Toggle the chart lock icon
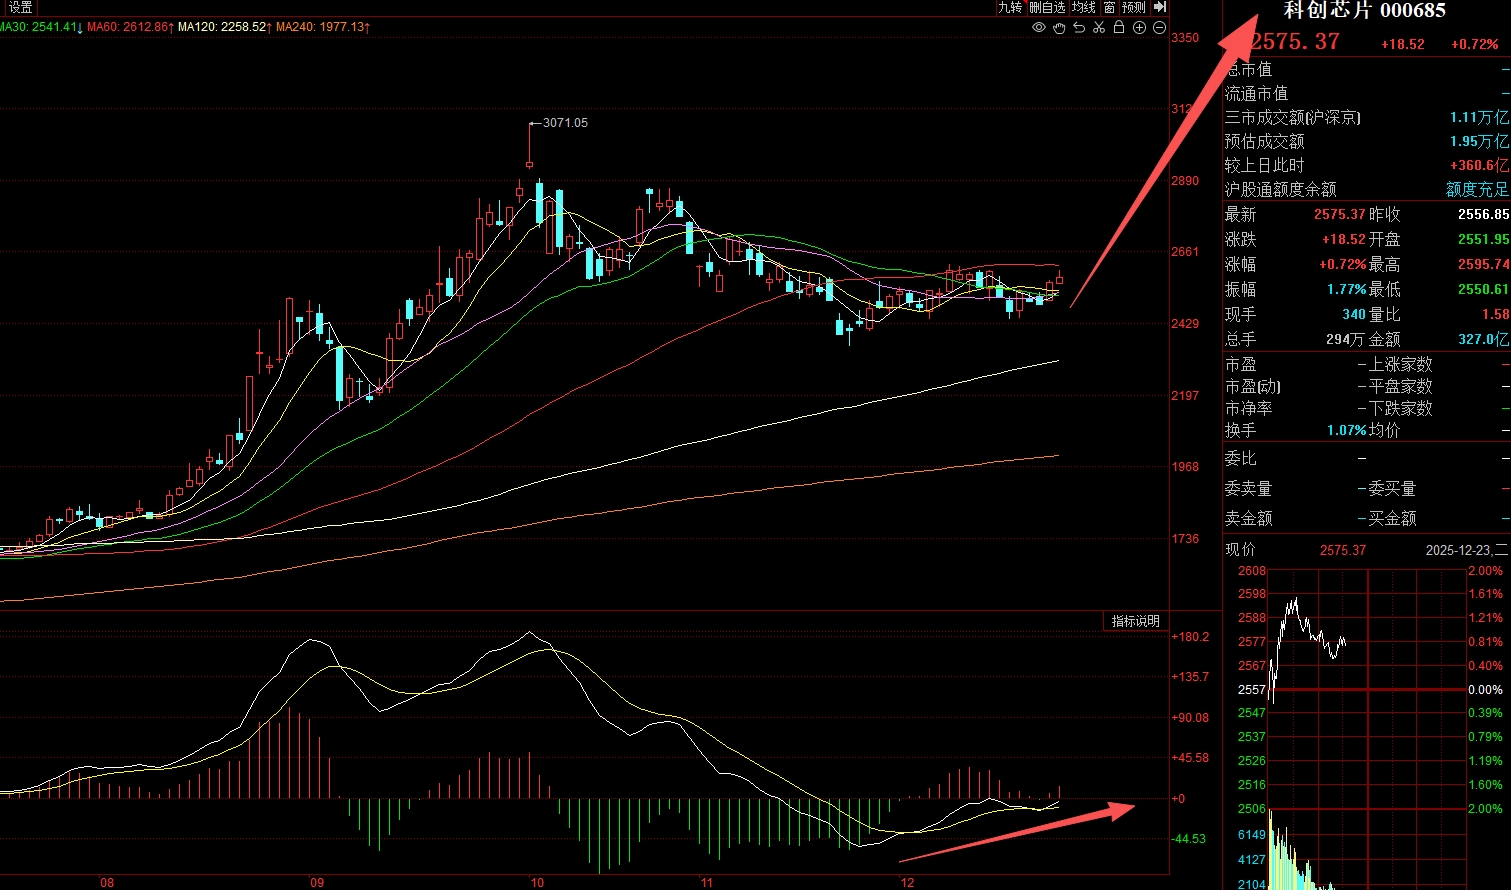 pos(1119,27)
